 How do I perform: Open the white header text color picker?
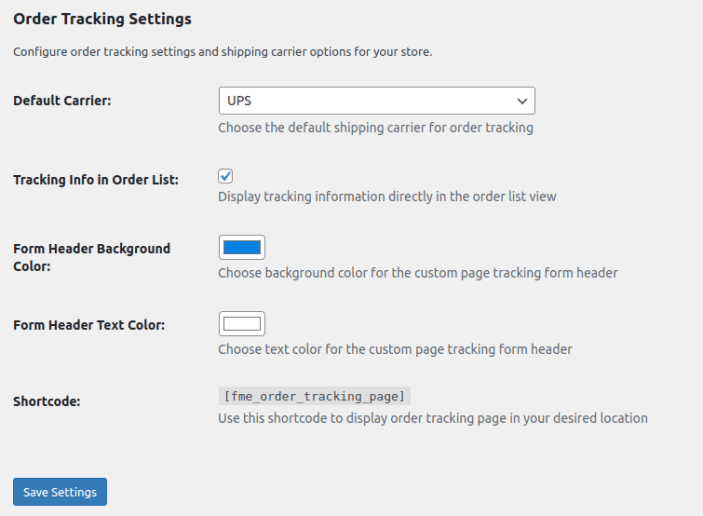pos(242,324)
